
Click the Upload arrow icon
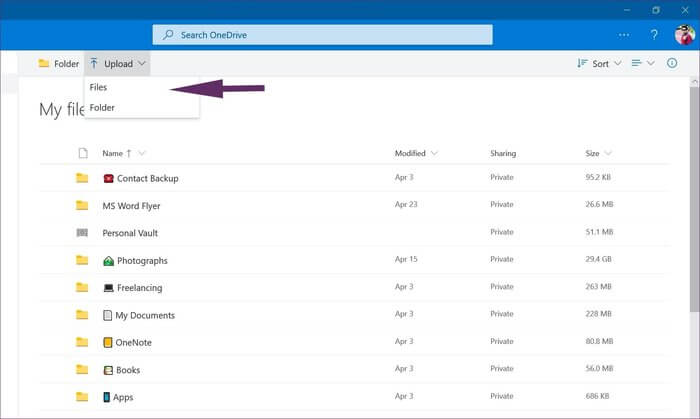coord(94,64)
